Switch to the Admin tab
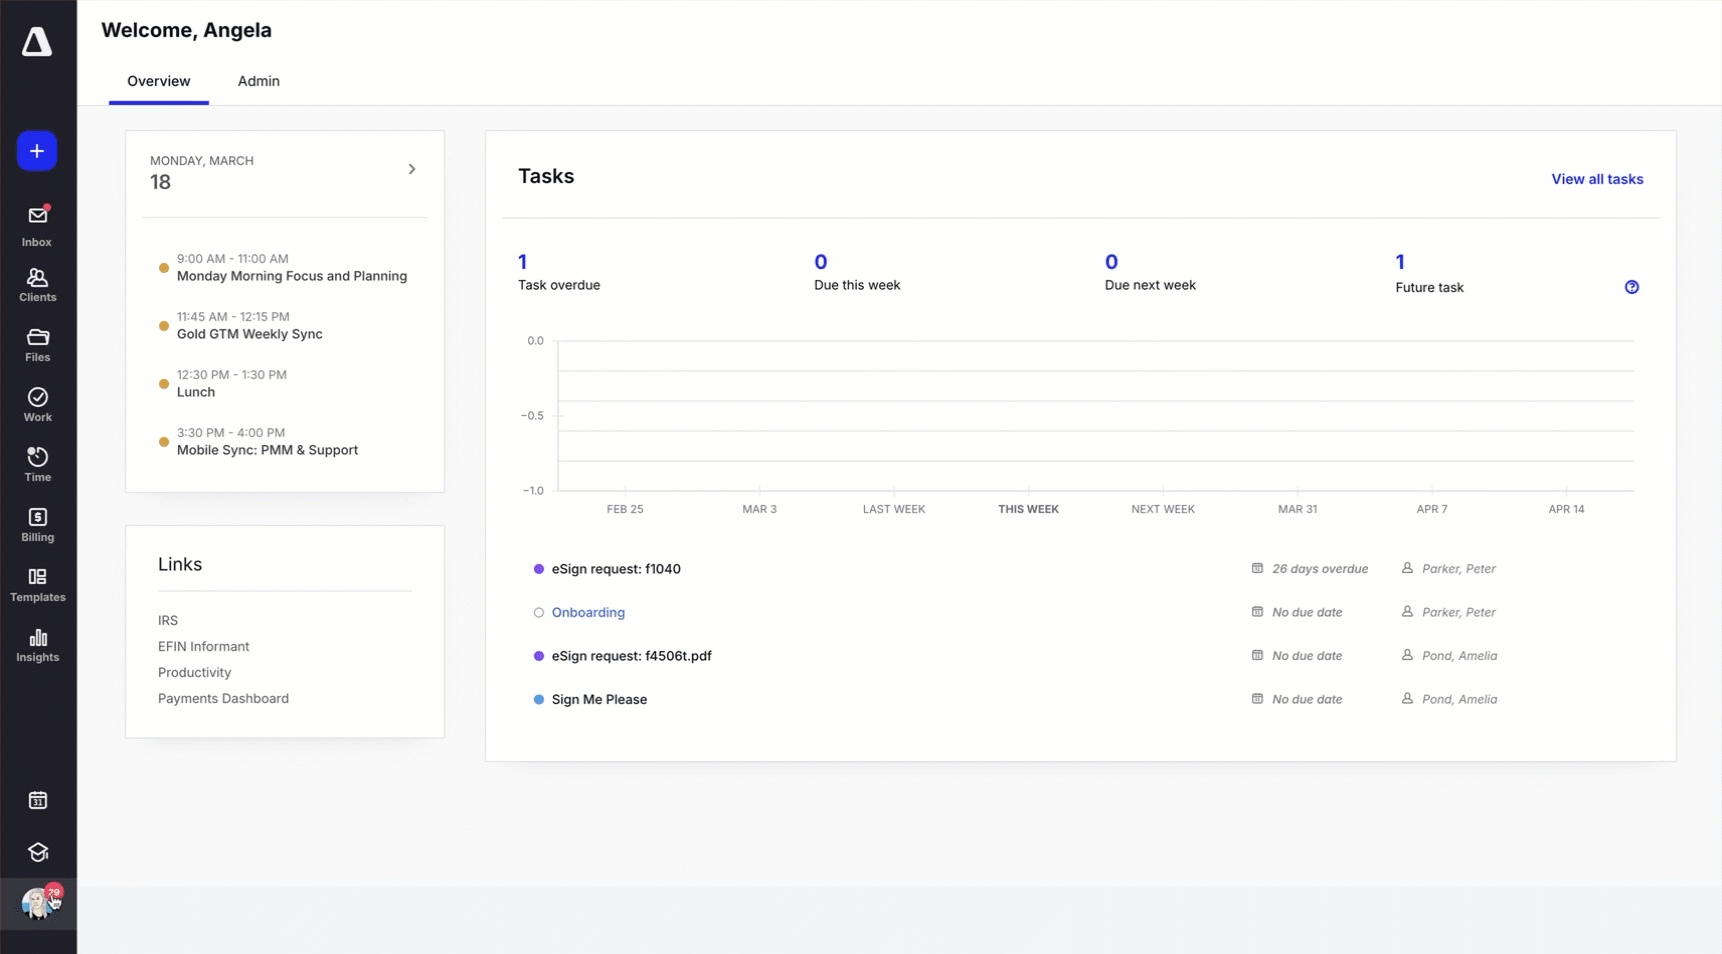This screenshot has width=1722, height=954. (258, 81)
